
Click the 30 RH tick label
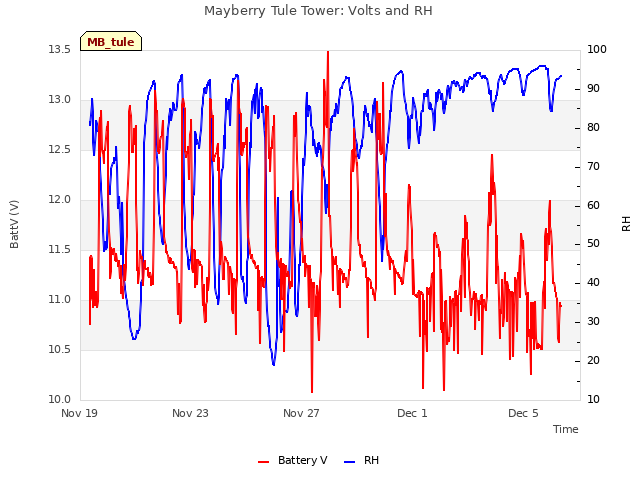(593, 322)
